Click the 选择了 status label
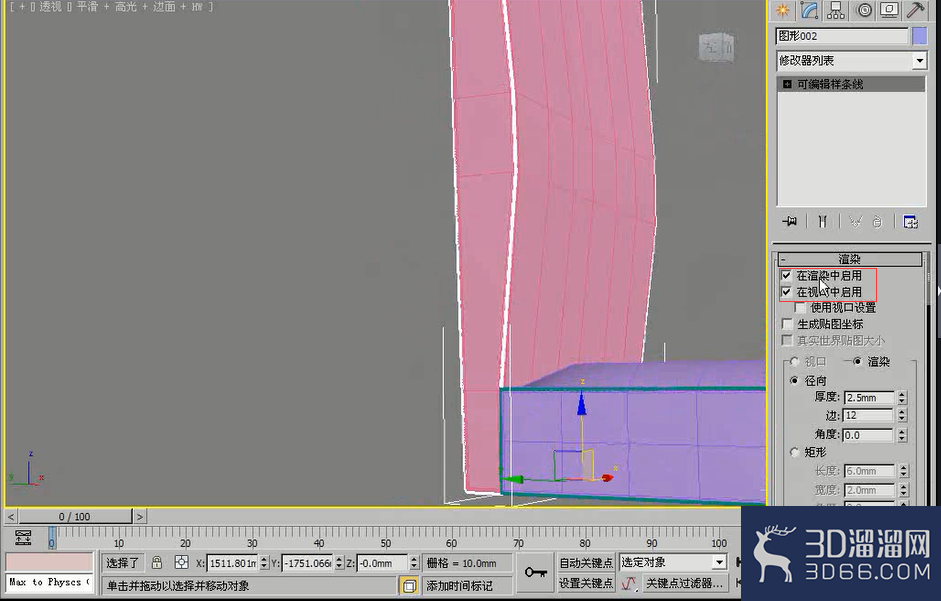 122,563
